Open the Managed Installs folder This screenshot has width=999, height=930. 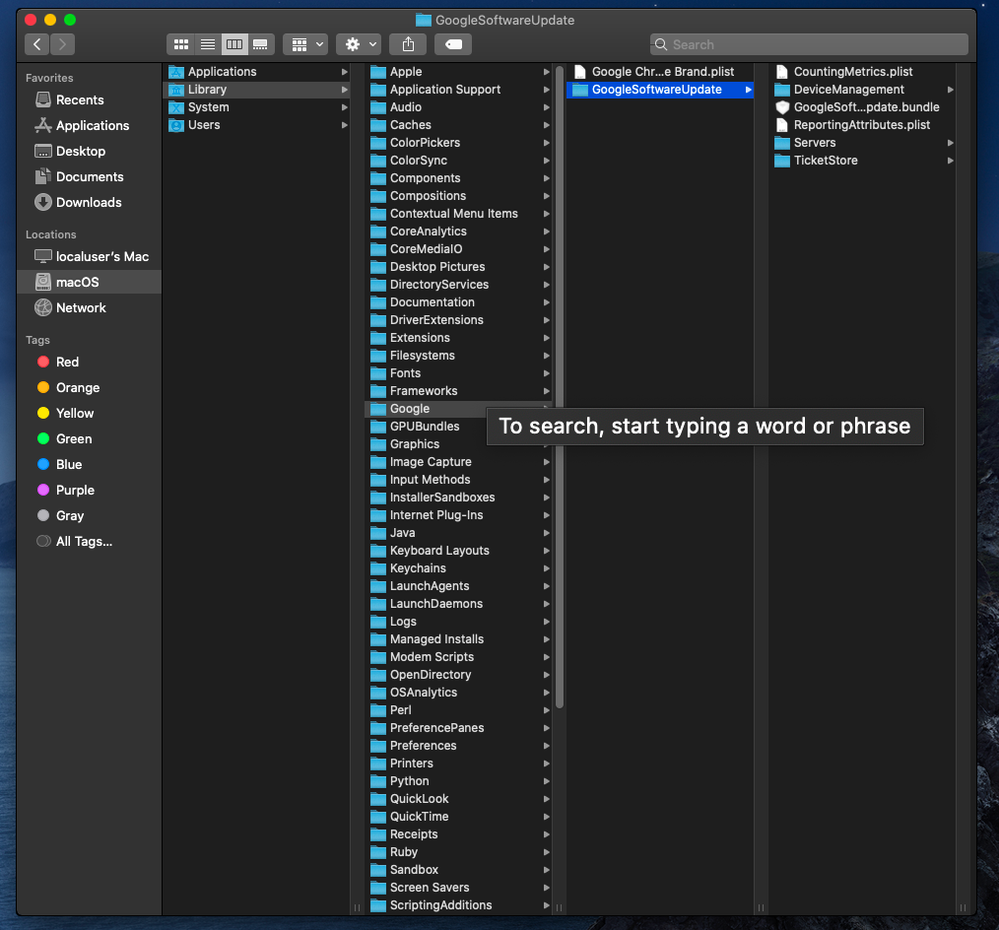point(459,640)
